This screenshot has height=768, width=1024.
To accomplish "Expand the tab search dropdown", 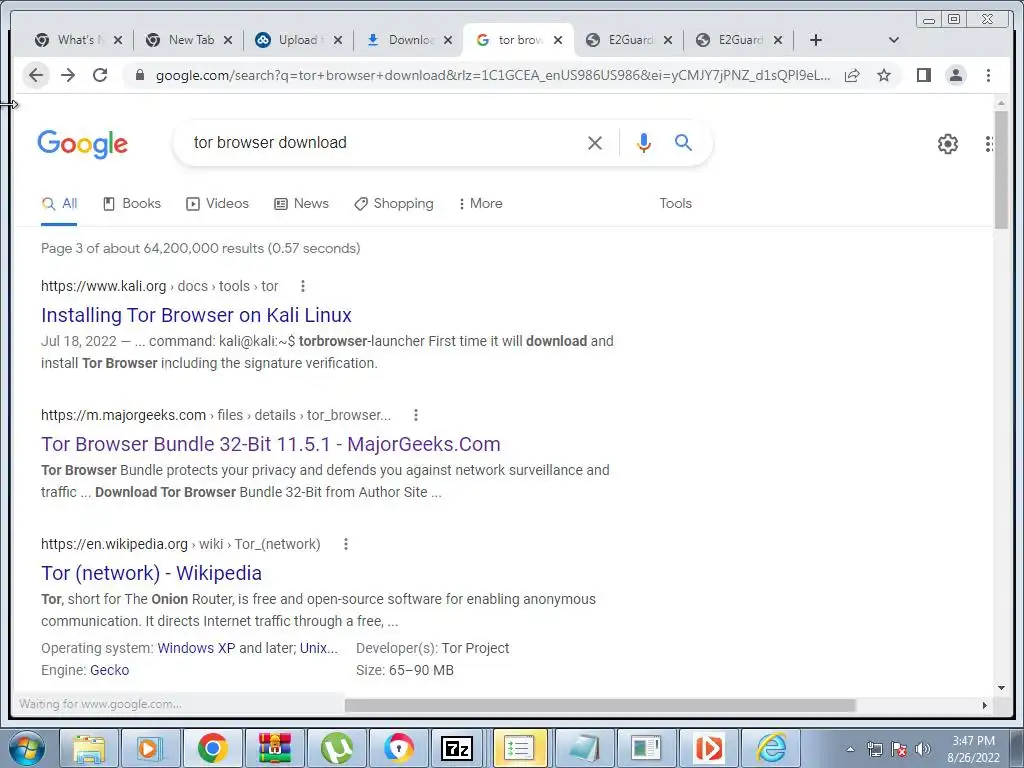I will (x=894, y=40).
